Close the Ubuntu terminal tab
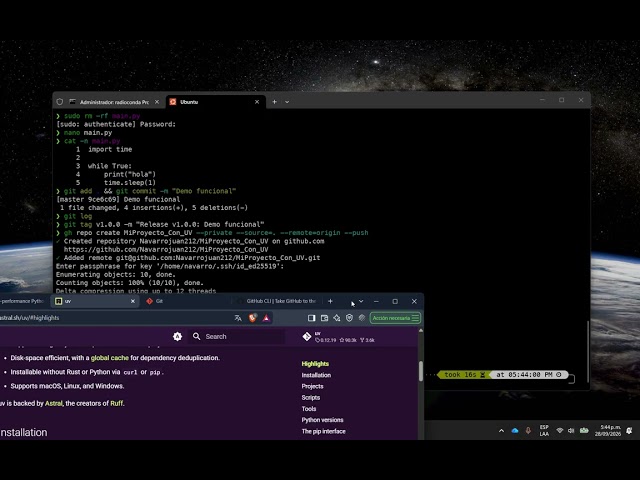 (257, 102)
